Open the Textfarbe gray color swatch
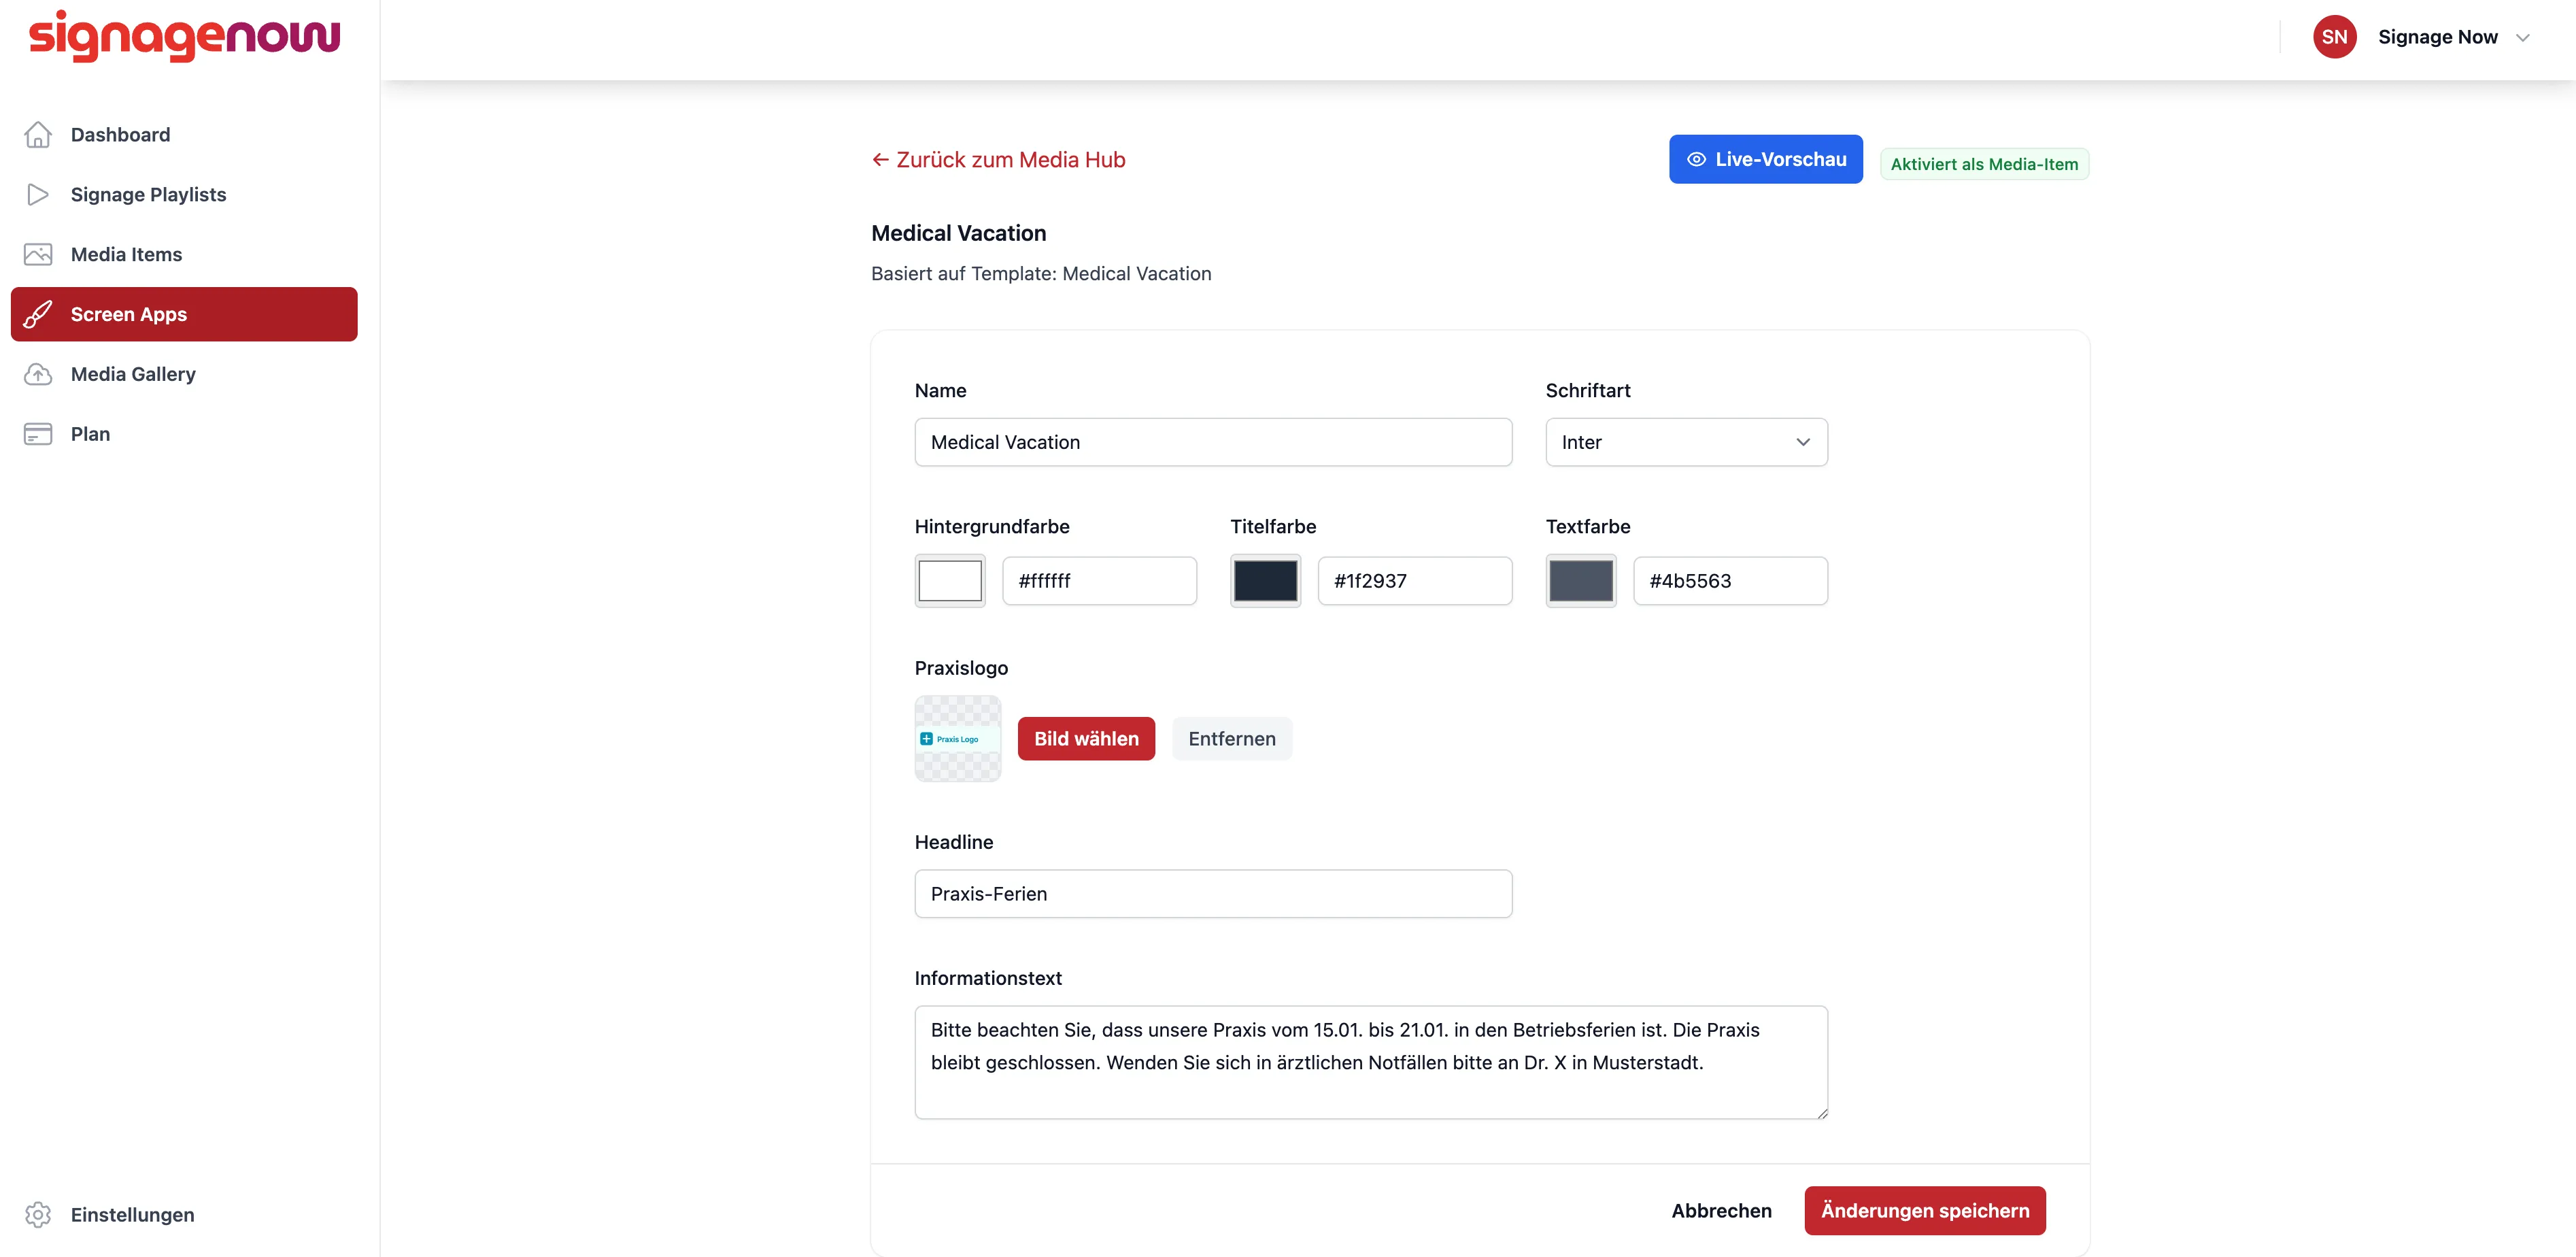This screenshot has height=1257, width=2576. click(1580, 581)
